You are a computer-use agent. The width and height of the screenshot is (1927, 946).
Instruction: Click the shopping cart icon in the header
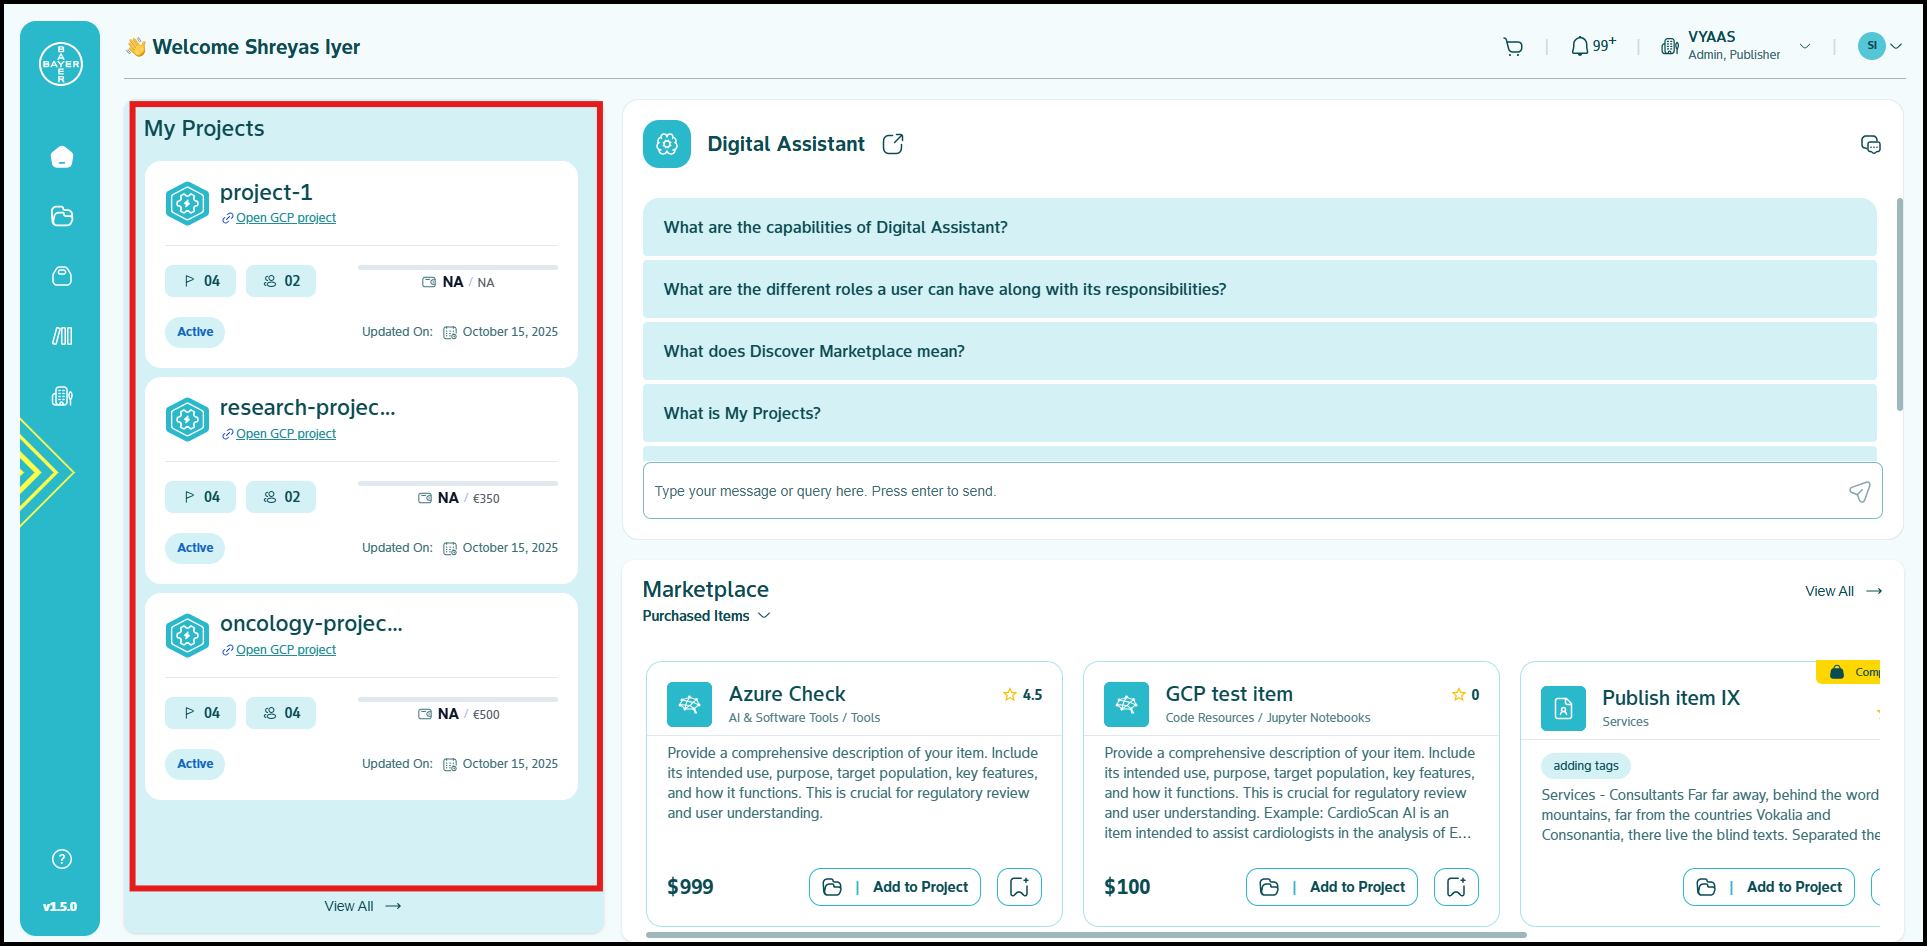point(1513,46)
